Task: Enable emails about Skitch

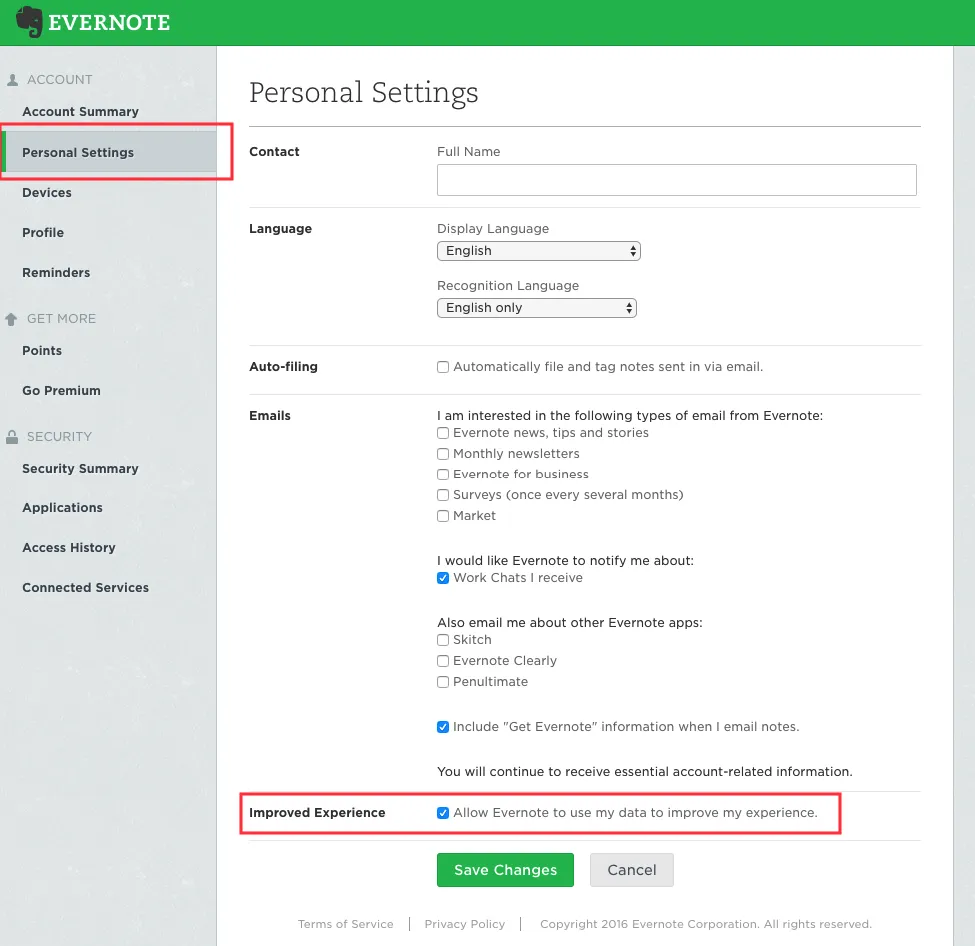Action: click(x=443, y=640)
